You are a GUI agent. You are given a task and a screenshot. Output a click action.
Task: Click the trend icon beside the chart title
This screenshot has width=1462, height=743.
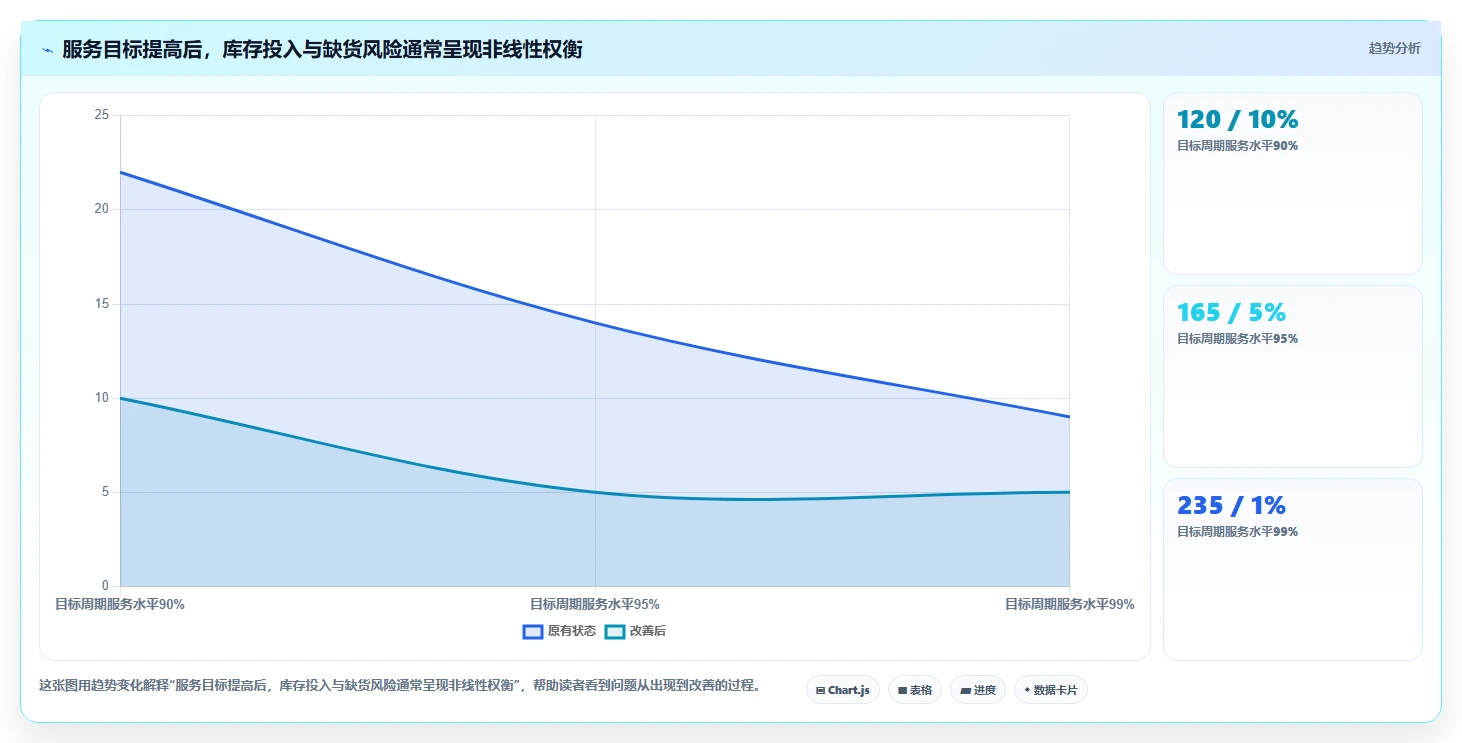point(47,50)
